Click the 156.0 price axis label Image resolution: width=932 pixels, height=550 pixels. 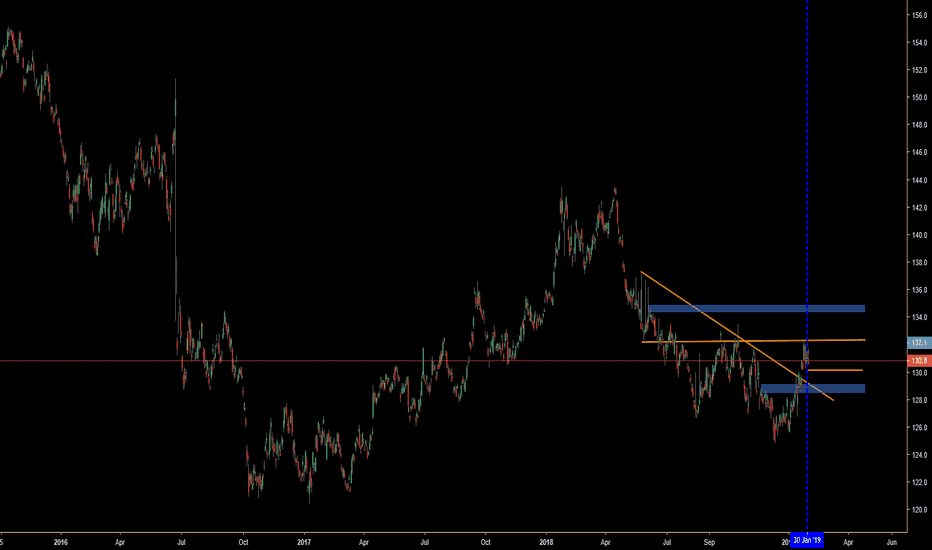(920, 15)
